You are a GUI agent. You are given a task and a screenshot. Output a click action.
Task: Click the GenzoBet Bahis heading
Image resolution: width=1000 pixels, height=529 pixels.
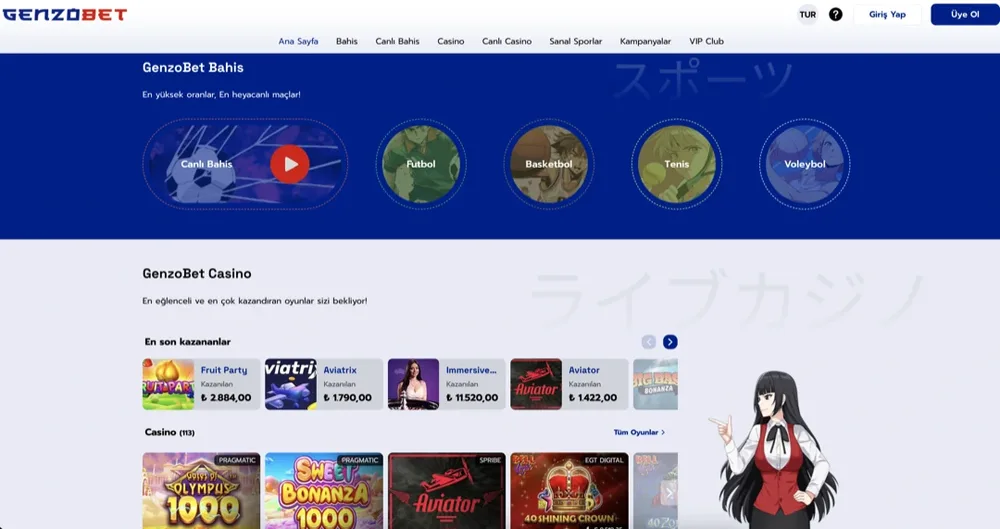[193, 68]
